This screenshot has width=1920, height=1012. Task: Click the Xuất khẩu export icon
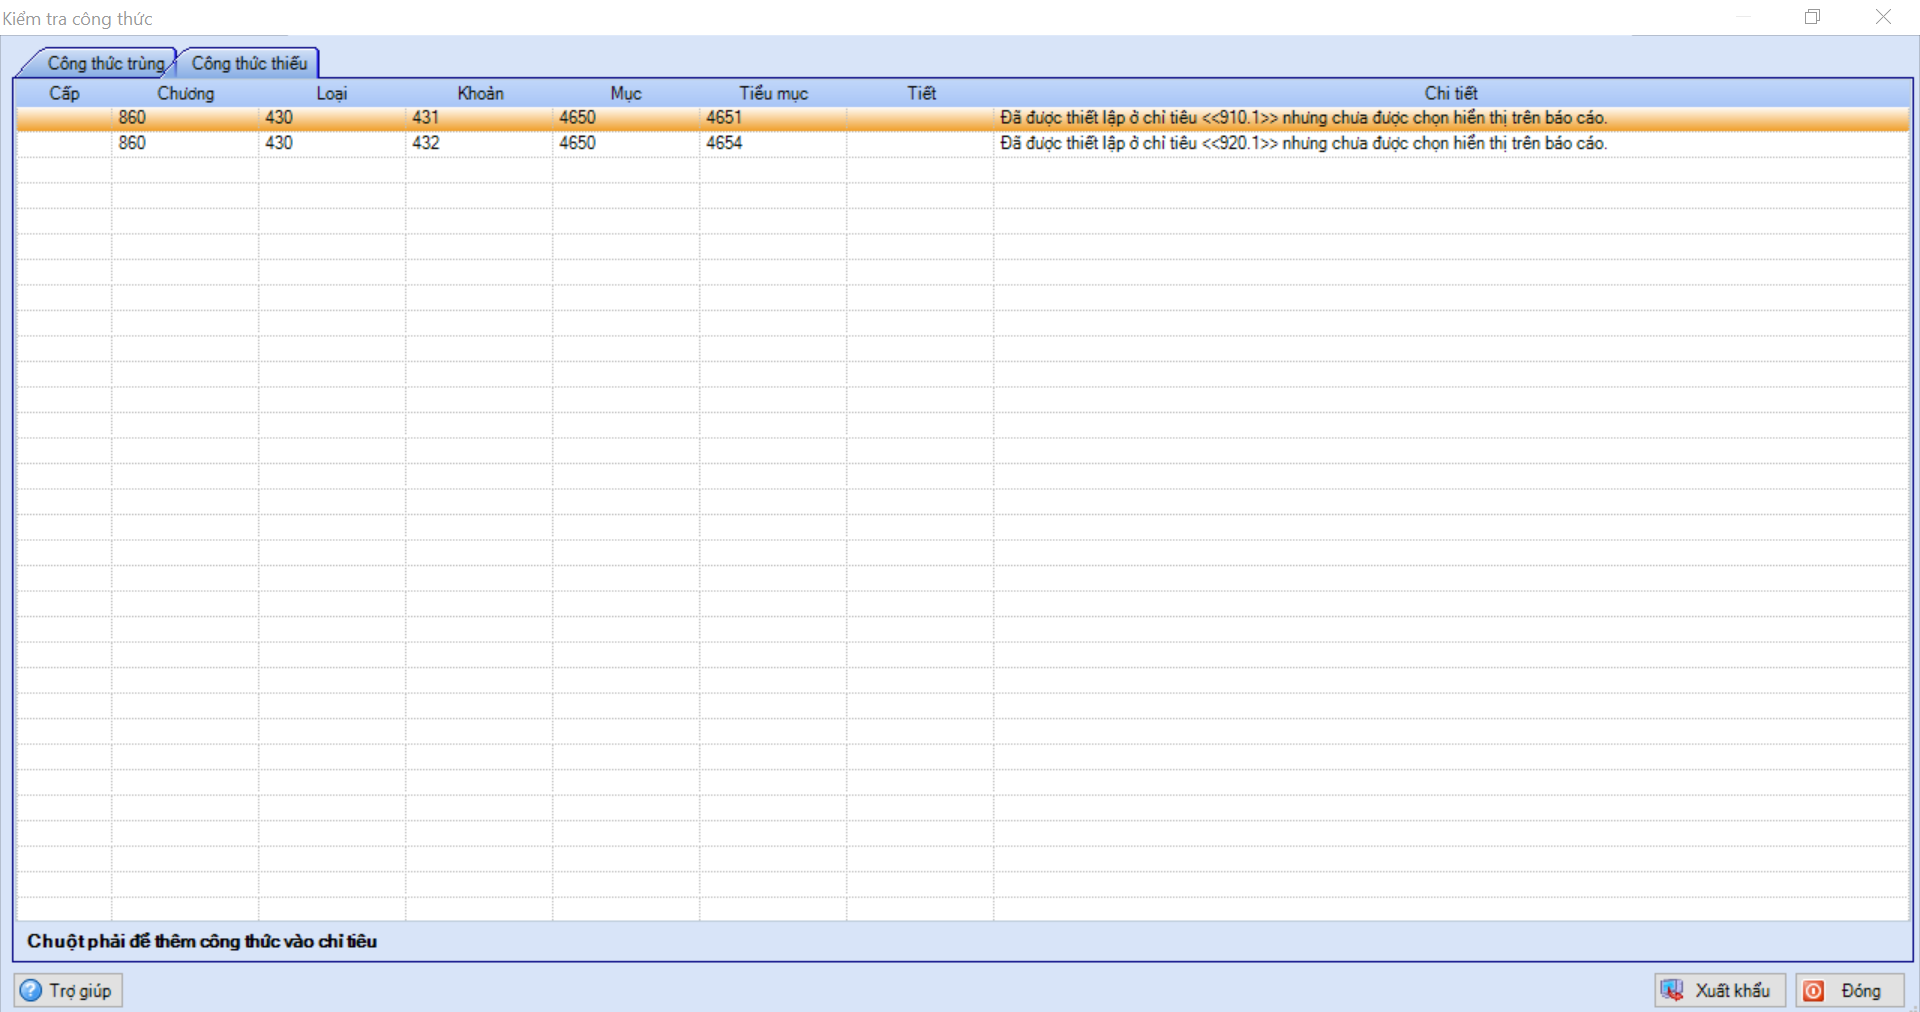pos(1672,990)
